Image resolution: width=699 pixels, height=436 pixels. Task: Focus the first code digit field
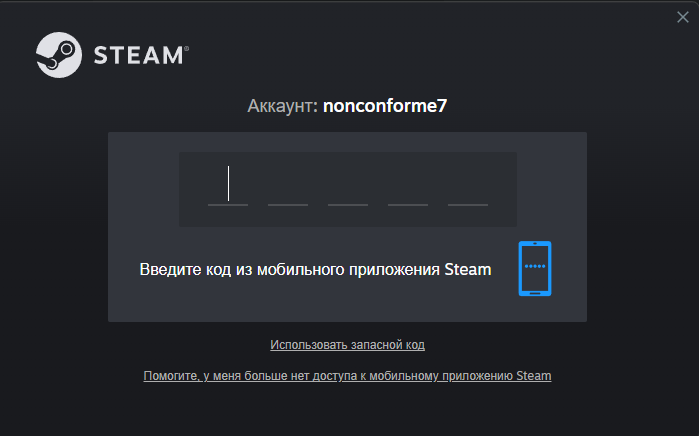228,186
